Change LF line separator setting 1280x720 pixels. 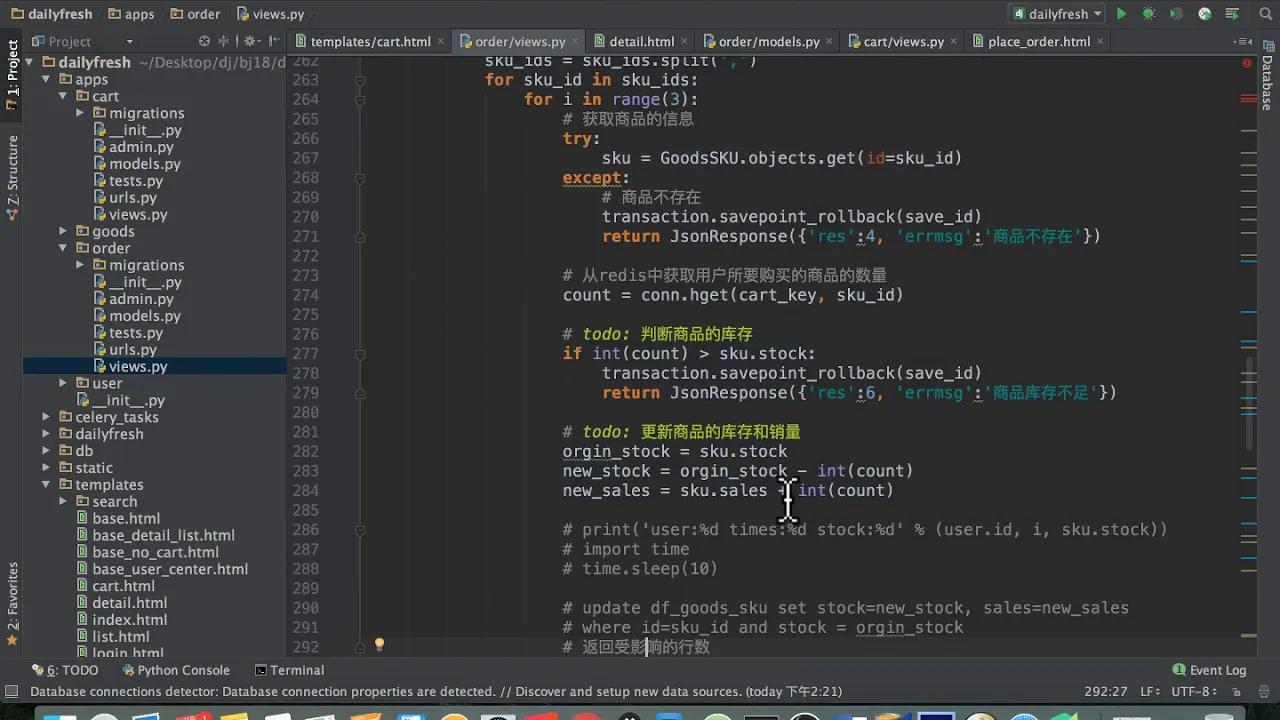pyautogui.click(x=1148, y=691)
